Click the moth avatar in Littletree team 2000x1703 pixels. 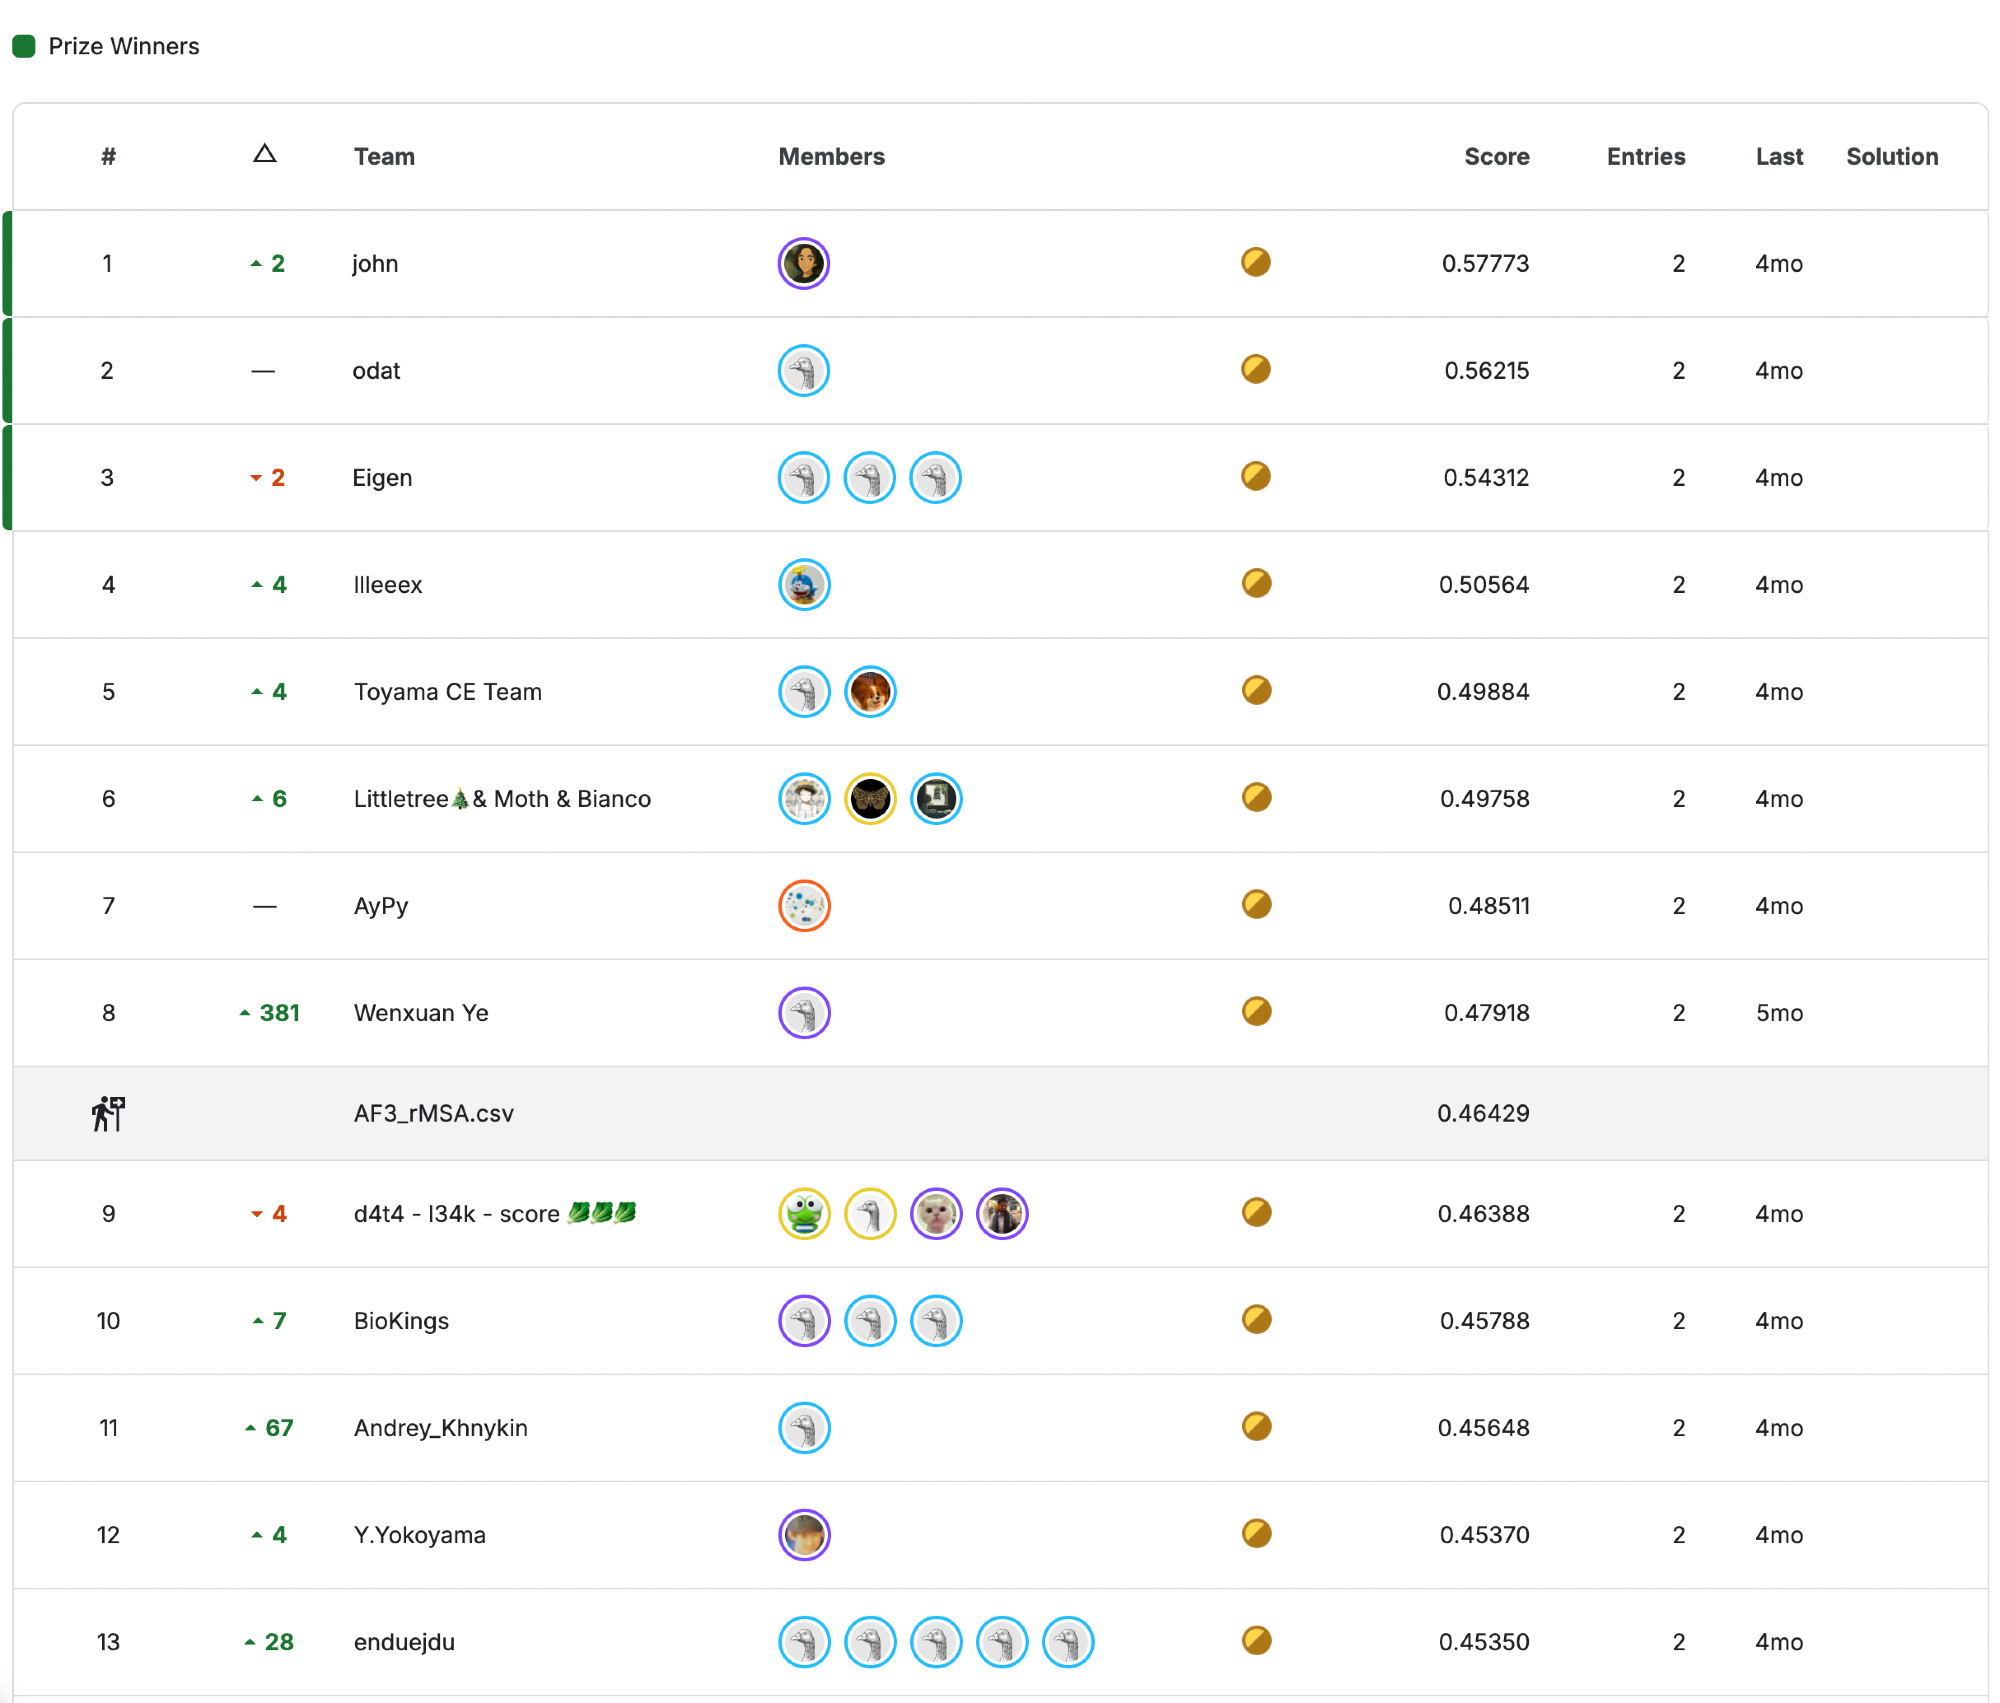pyautogui.click(x=870, y=798)
